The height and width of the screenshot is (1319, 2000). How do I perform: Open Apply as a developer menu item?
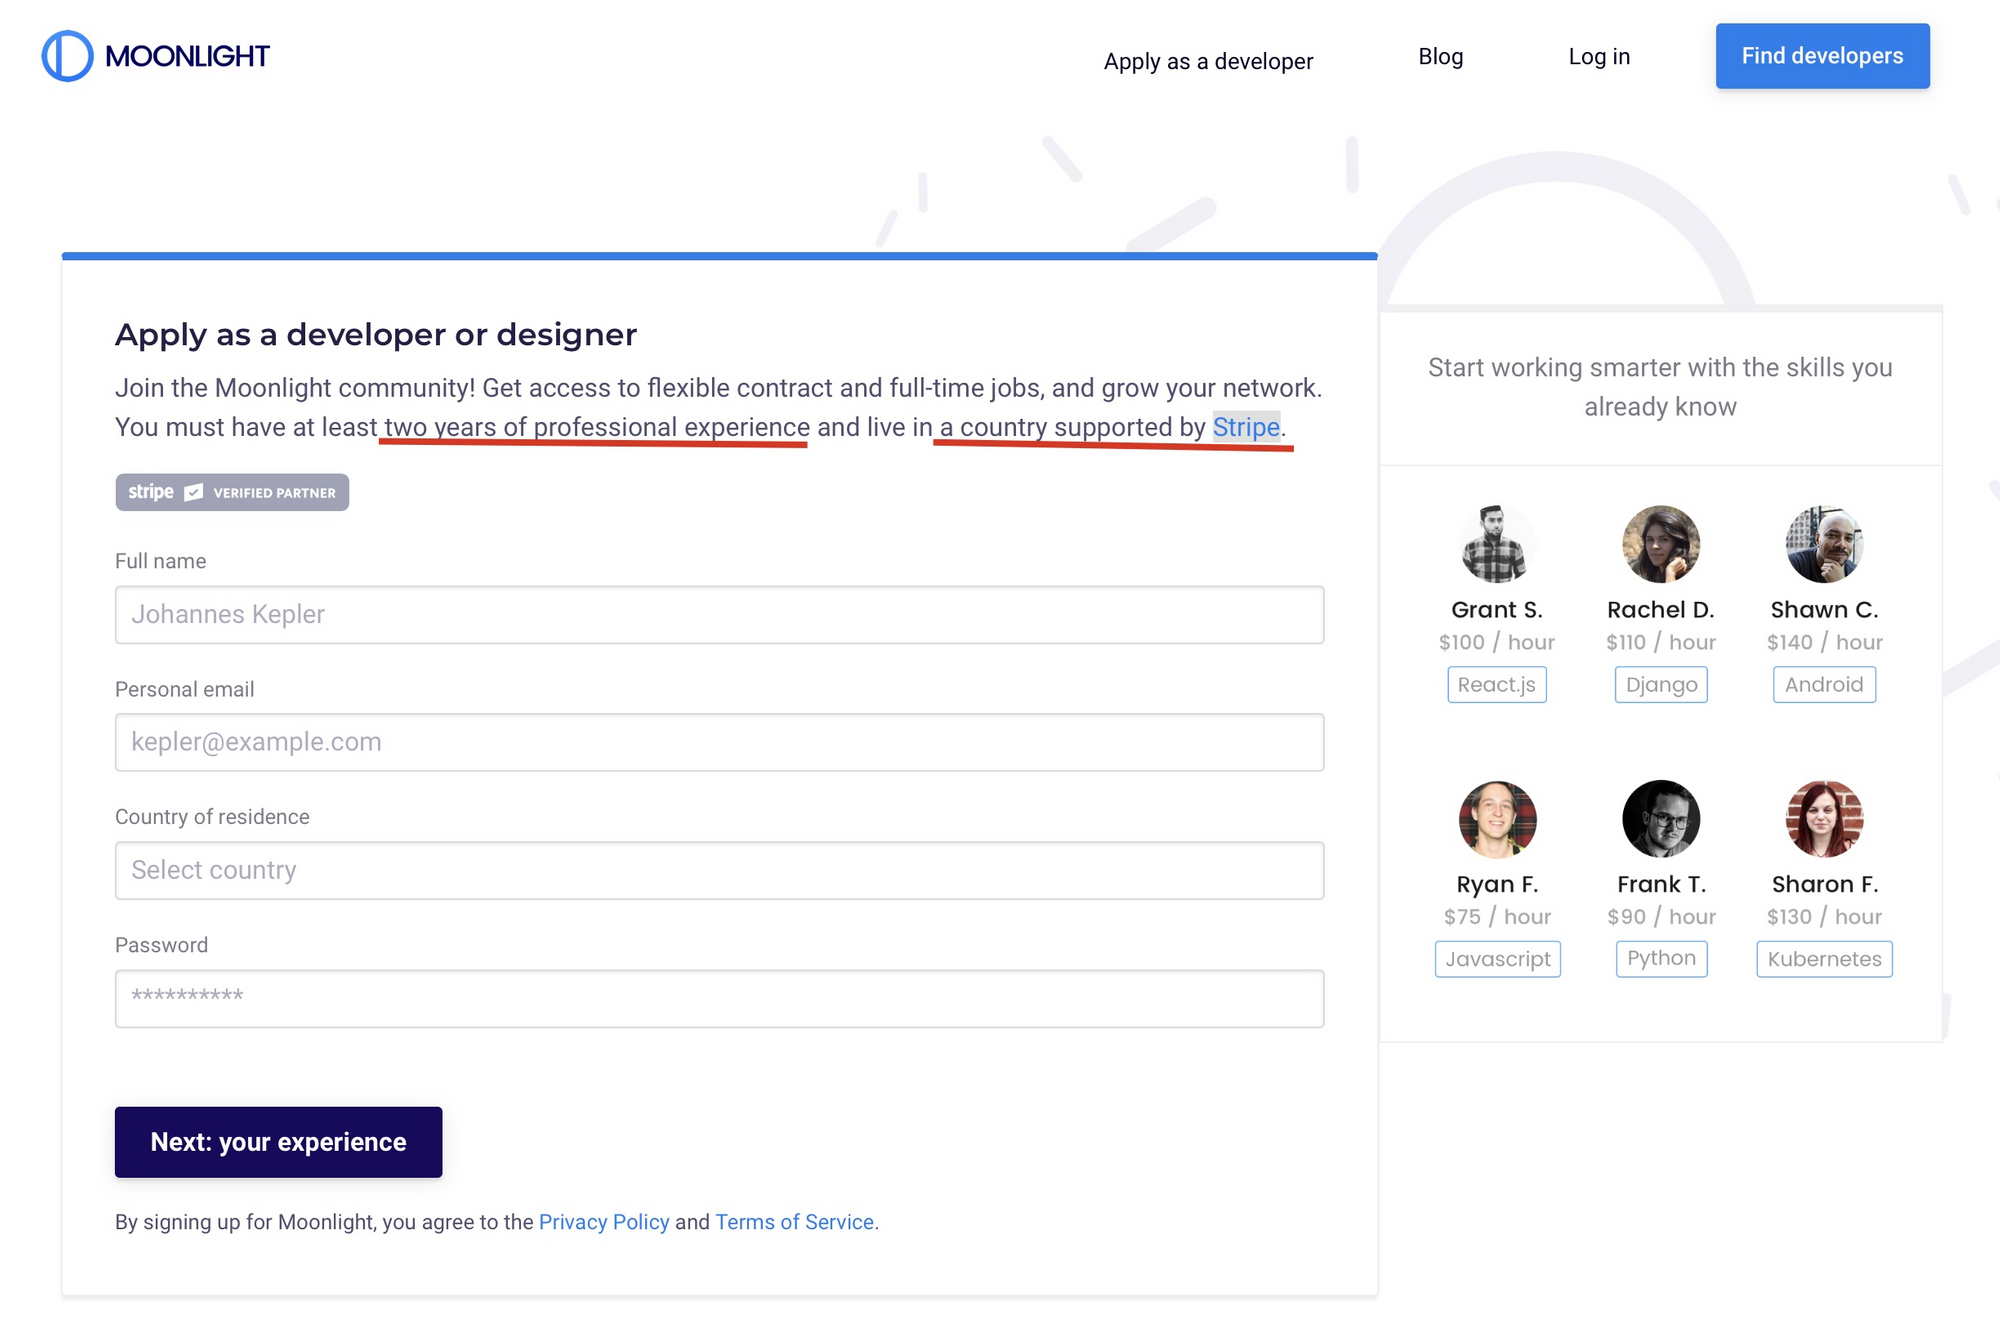tap(1208, 61)
